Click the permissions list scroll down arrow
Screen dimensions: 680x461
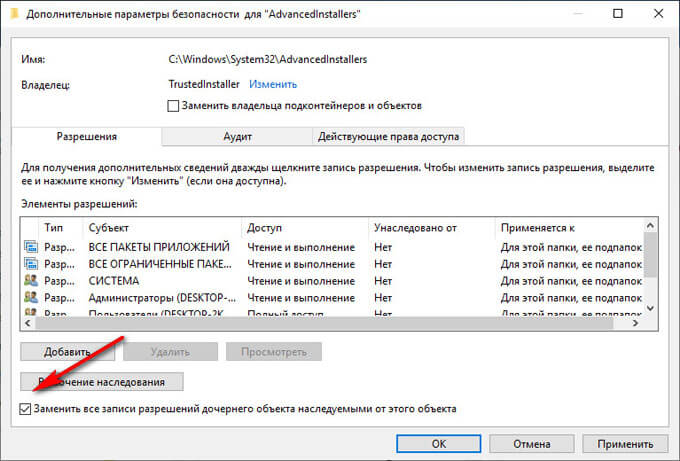650,308
